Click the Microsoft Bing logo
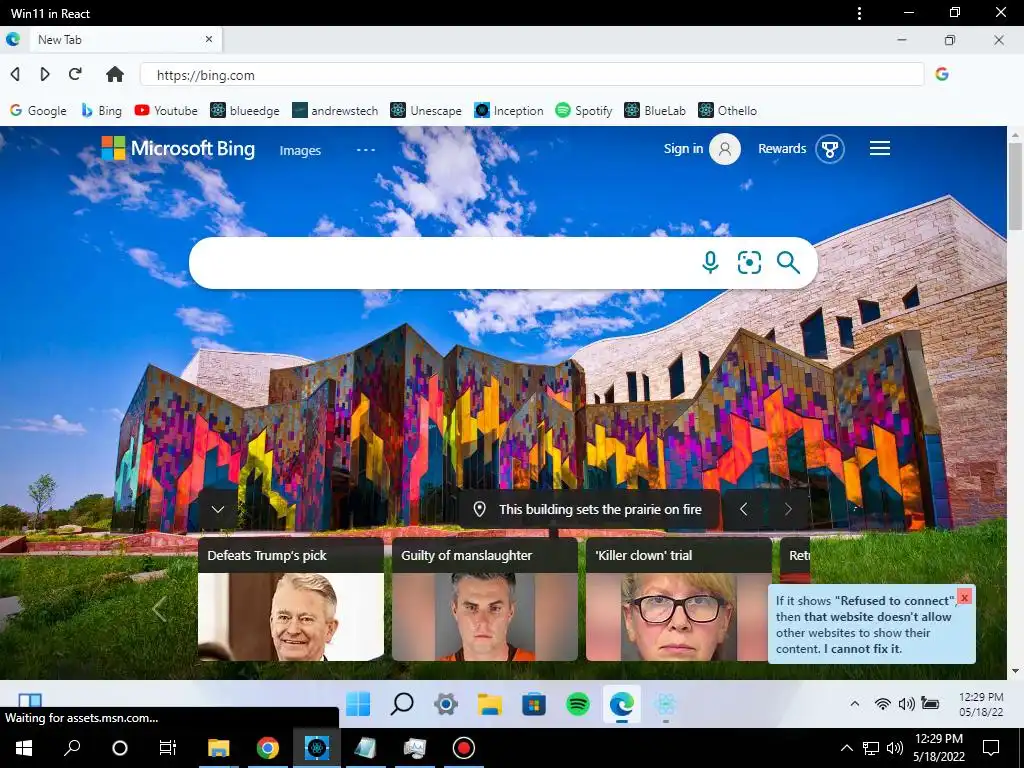The width and height of the screenshot is (1024, 768). tap(178, 148)
